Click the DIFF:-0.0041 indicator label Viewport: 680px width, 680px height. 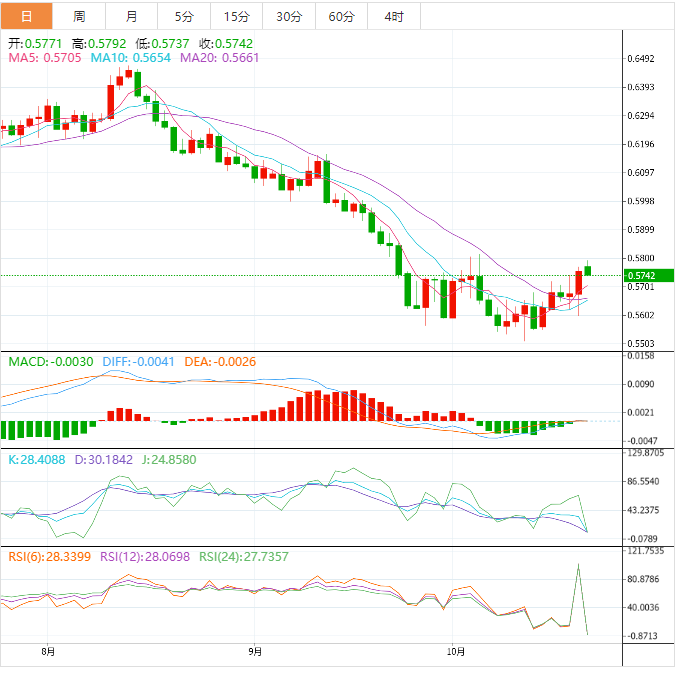(138, 362)
